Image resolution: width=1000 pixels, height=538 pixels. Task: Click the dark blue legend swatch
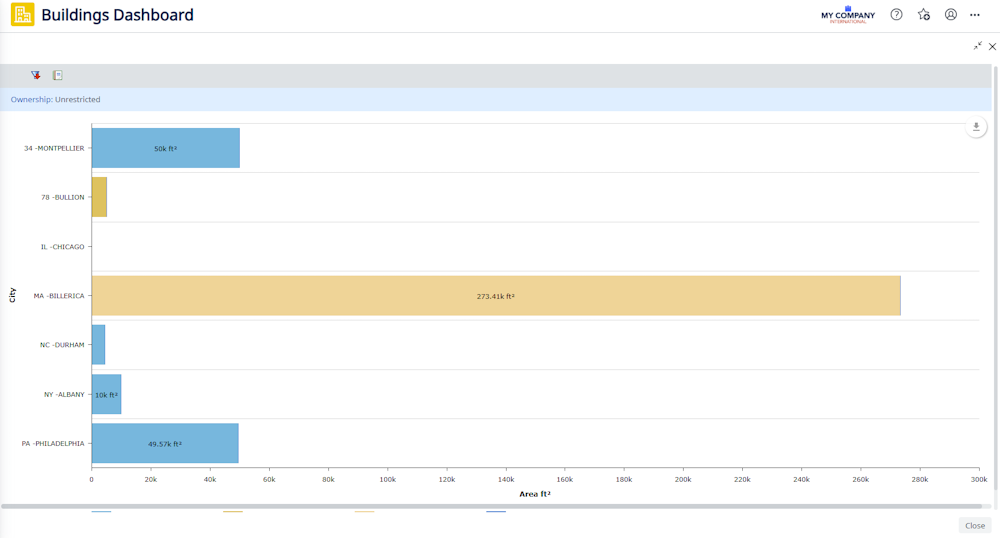[x=496, y=511]
